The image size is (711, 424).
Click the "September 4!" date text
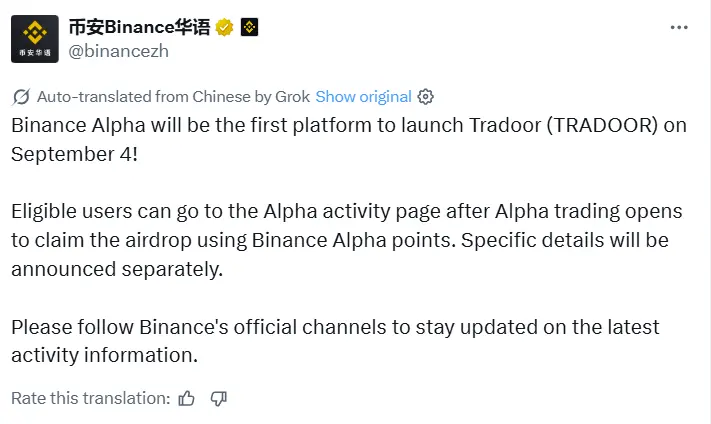click(70, 154)
